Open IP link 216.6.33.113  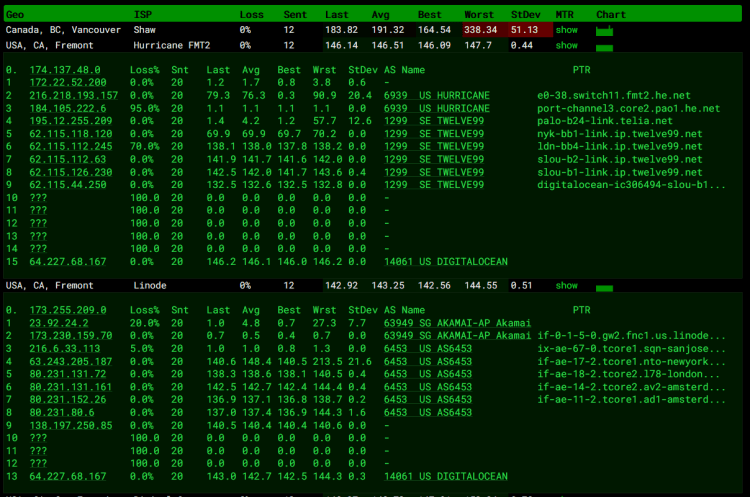[65, 349]
